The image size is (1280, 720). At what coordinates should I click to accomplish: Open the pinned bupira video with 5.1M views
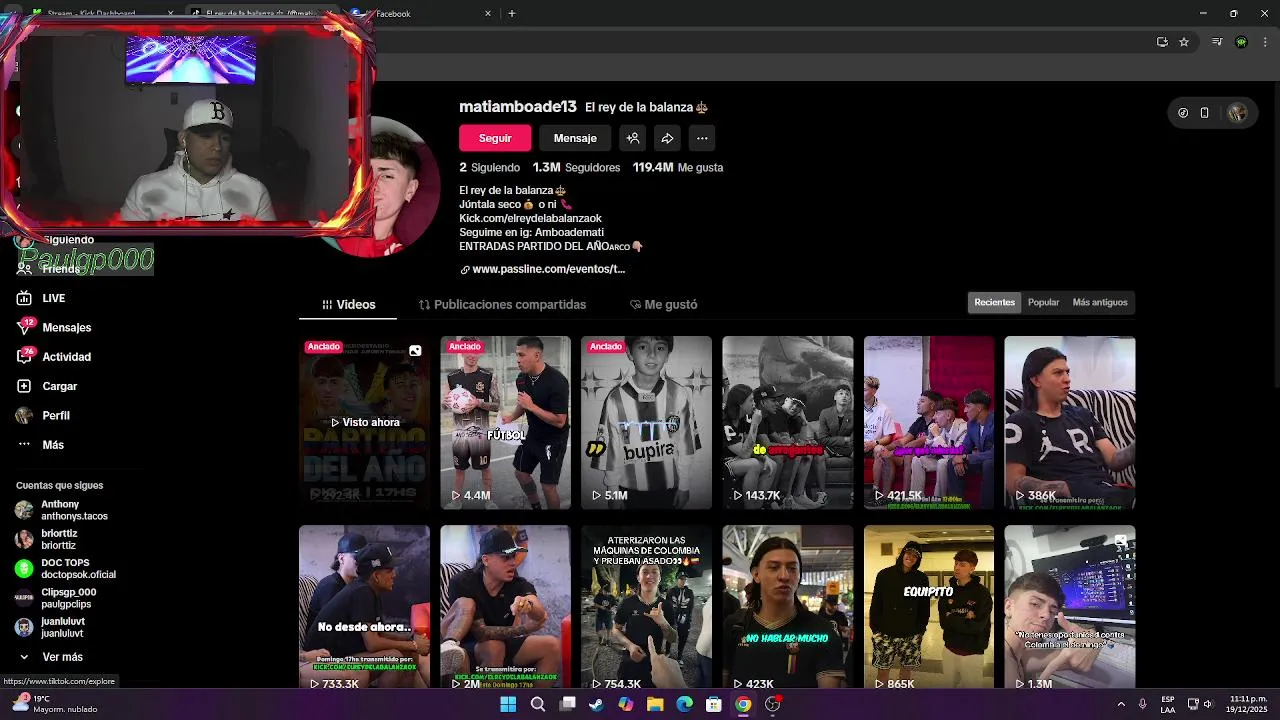click(646, 423)
